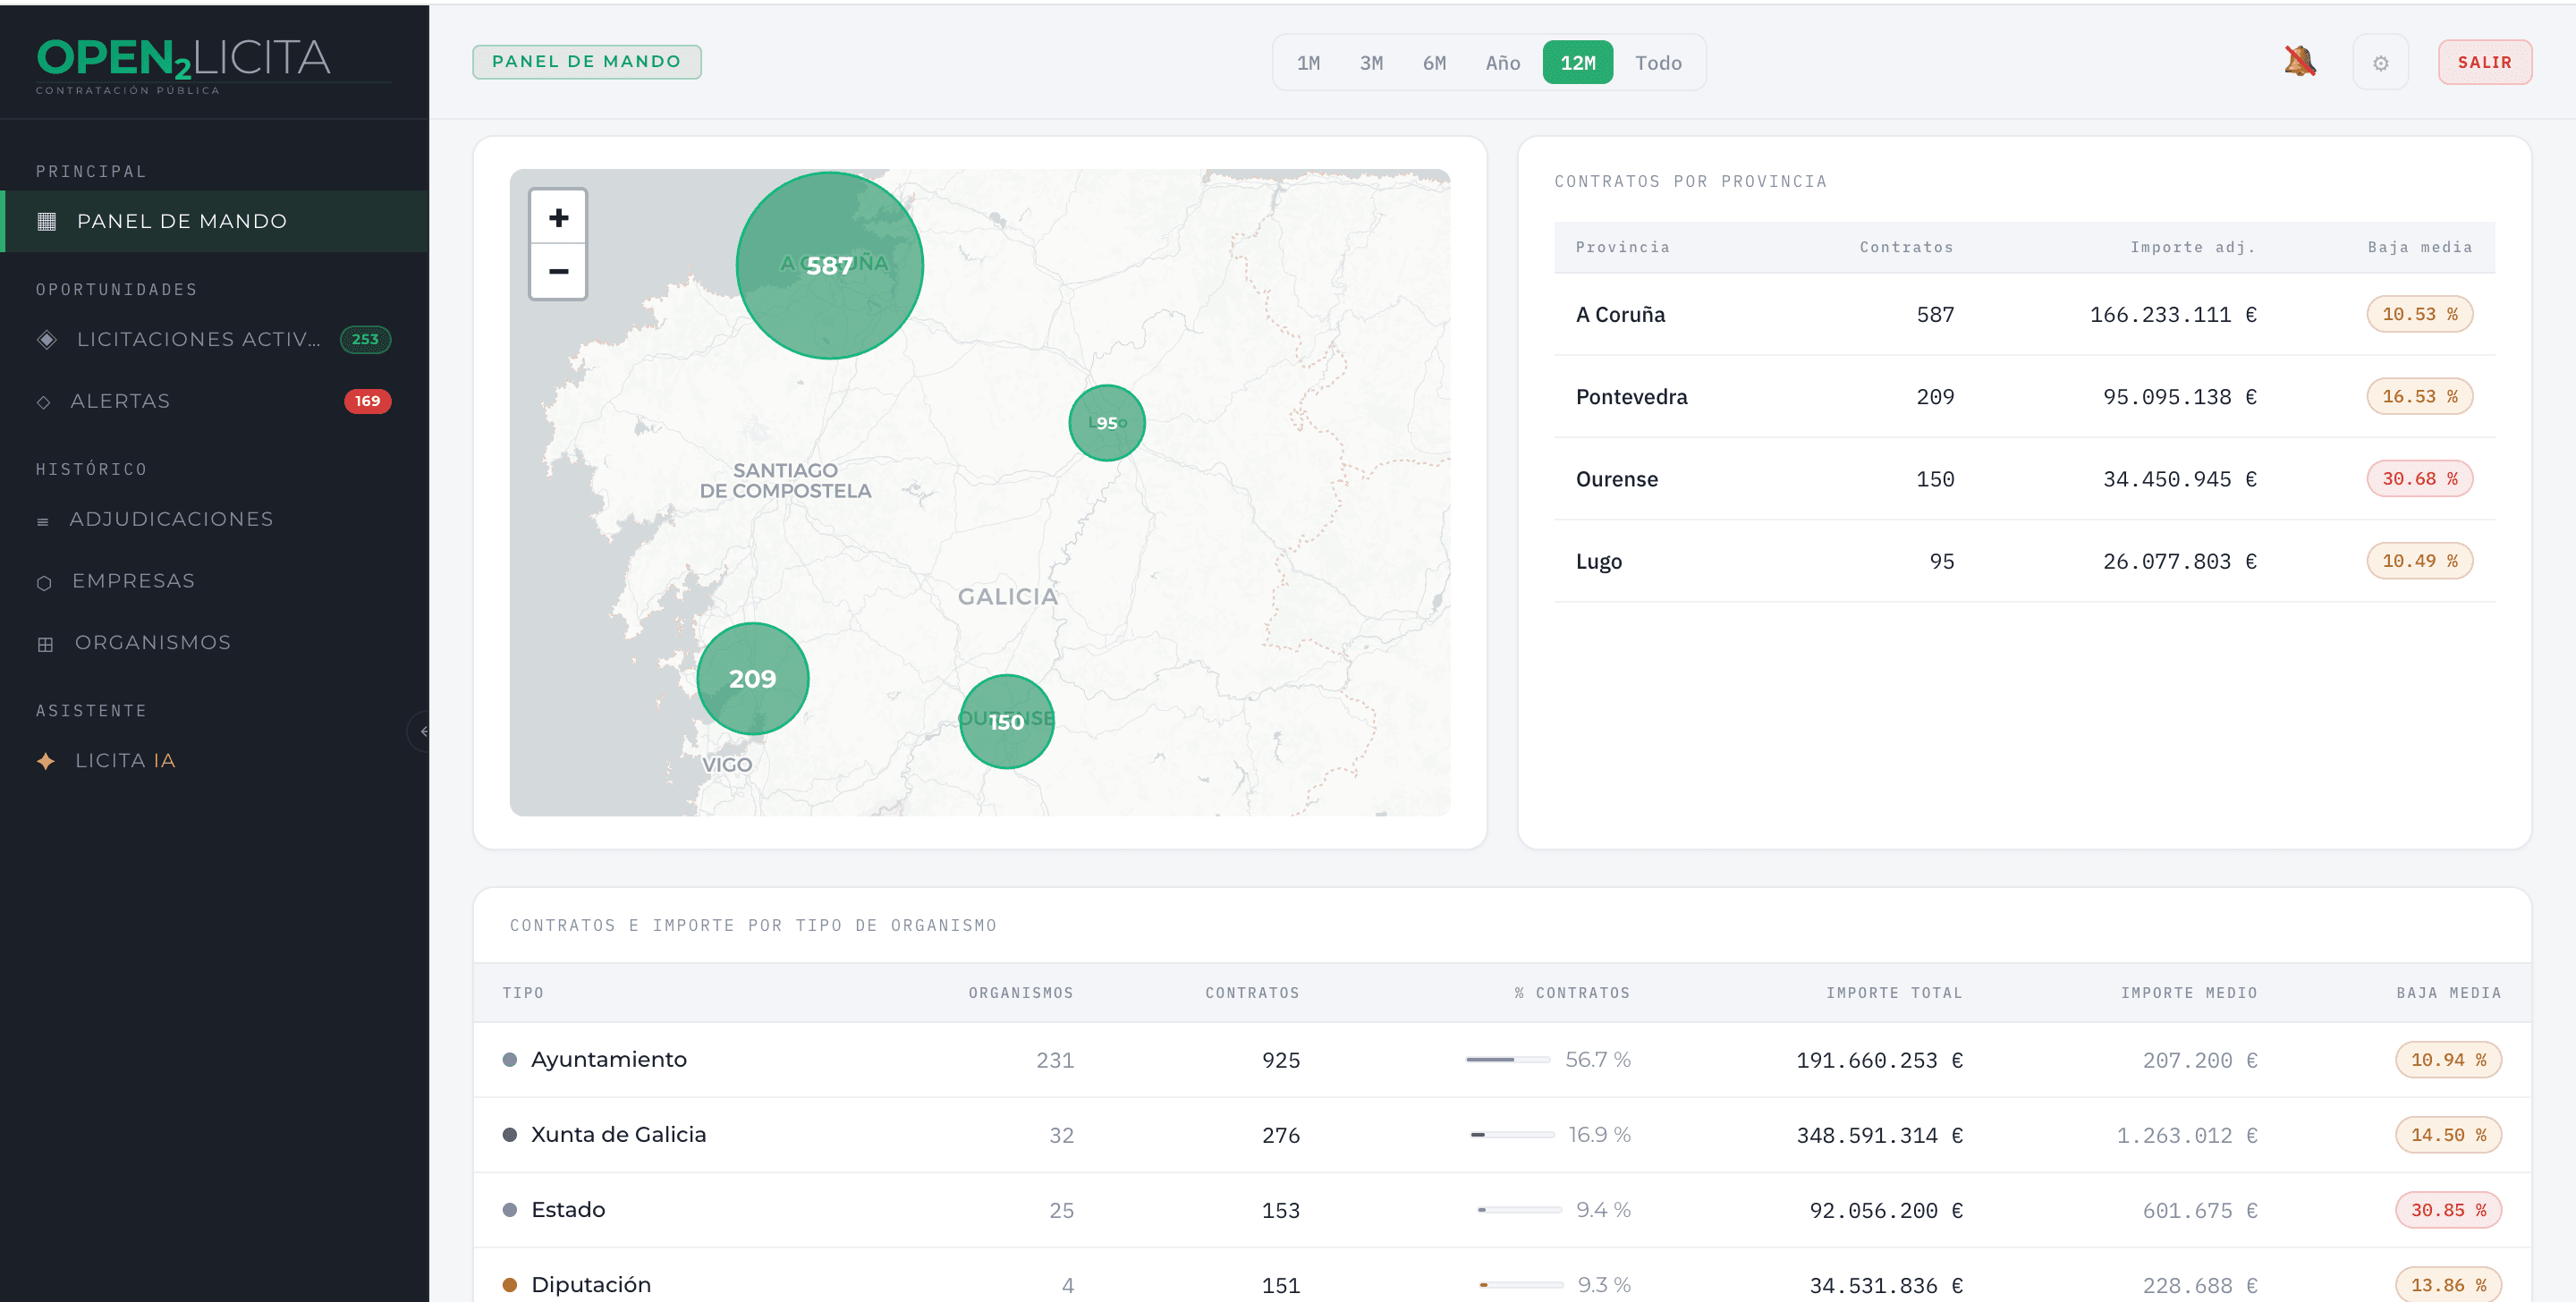Click the Ayuntamiento 56.7% progress bar
The width and height of the screenshot is (2576, 1302).
tap(1507, 1060)
